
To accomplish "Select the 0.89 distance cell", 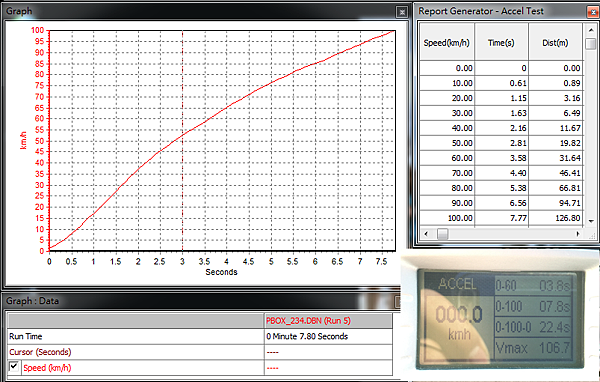I will point(556,83).
